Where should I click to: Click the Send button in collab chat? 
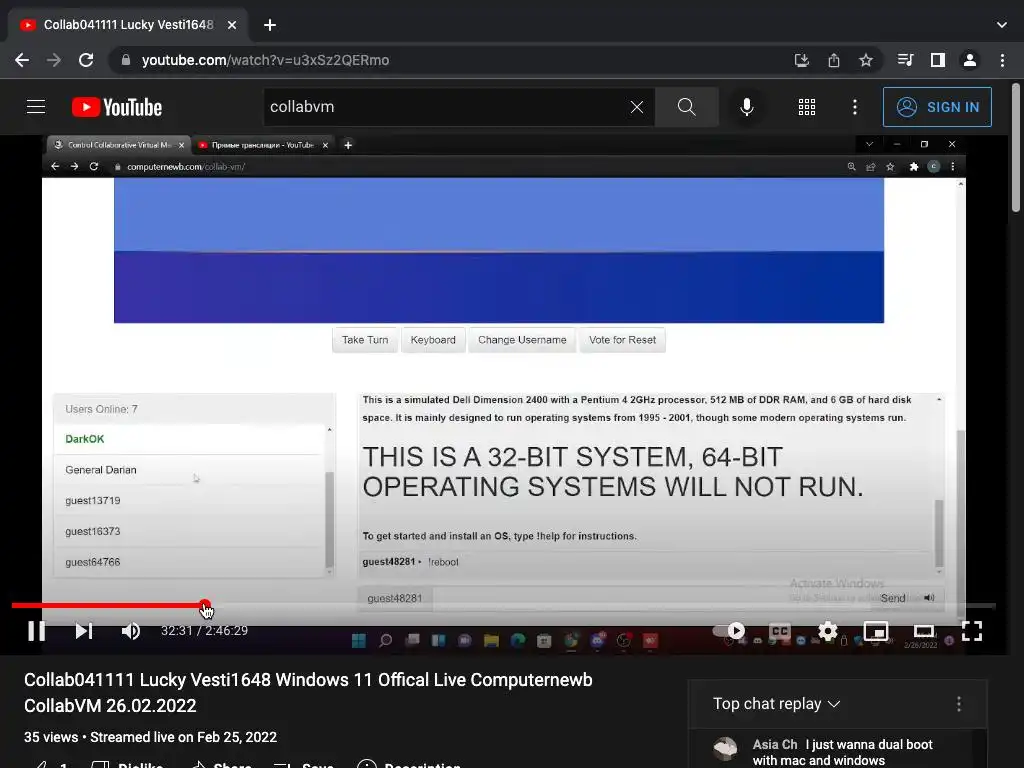click(893, 598)
